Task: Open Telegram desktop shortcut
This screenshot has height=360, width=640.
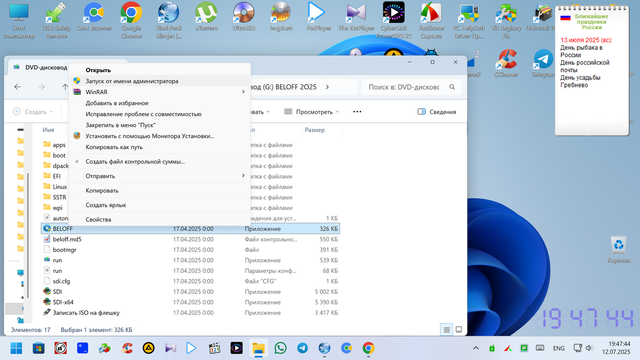Action: 543,63
